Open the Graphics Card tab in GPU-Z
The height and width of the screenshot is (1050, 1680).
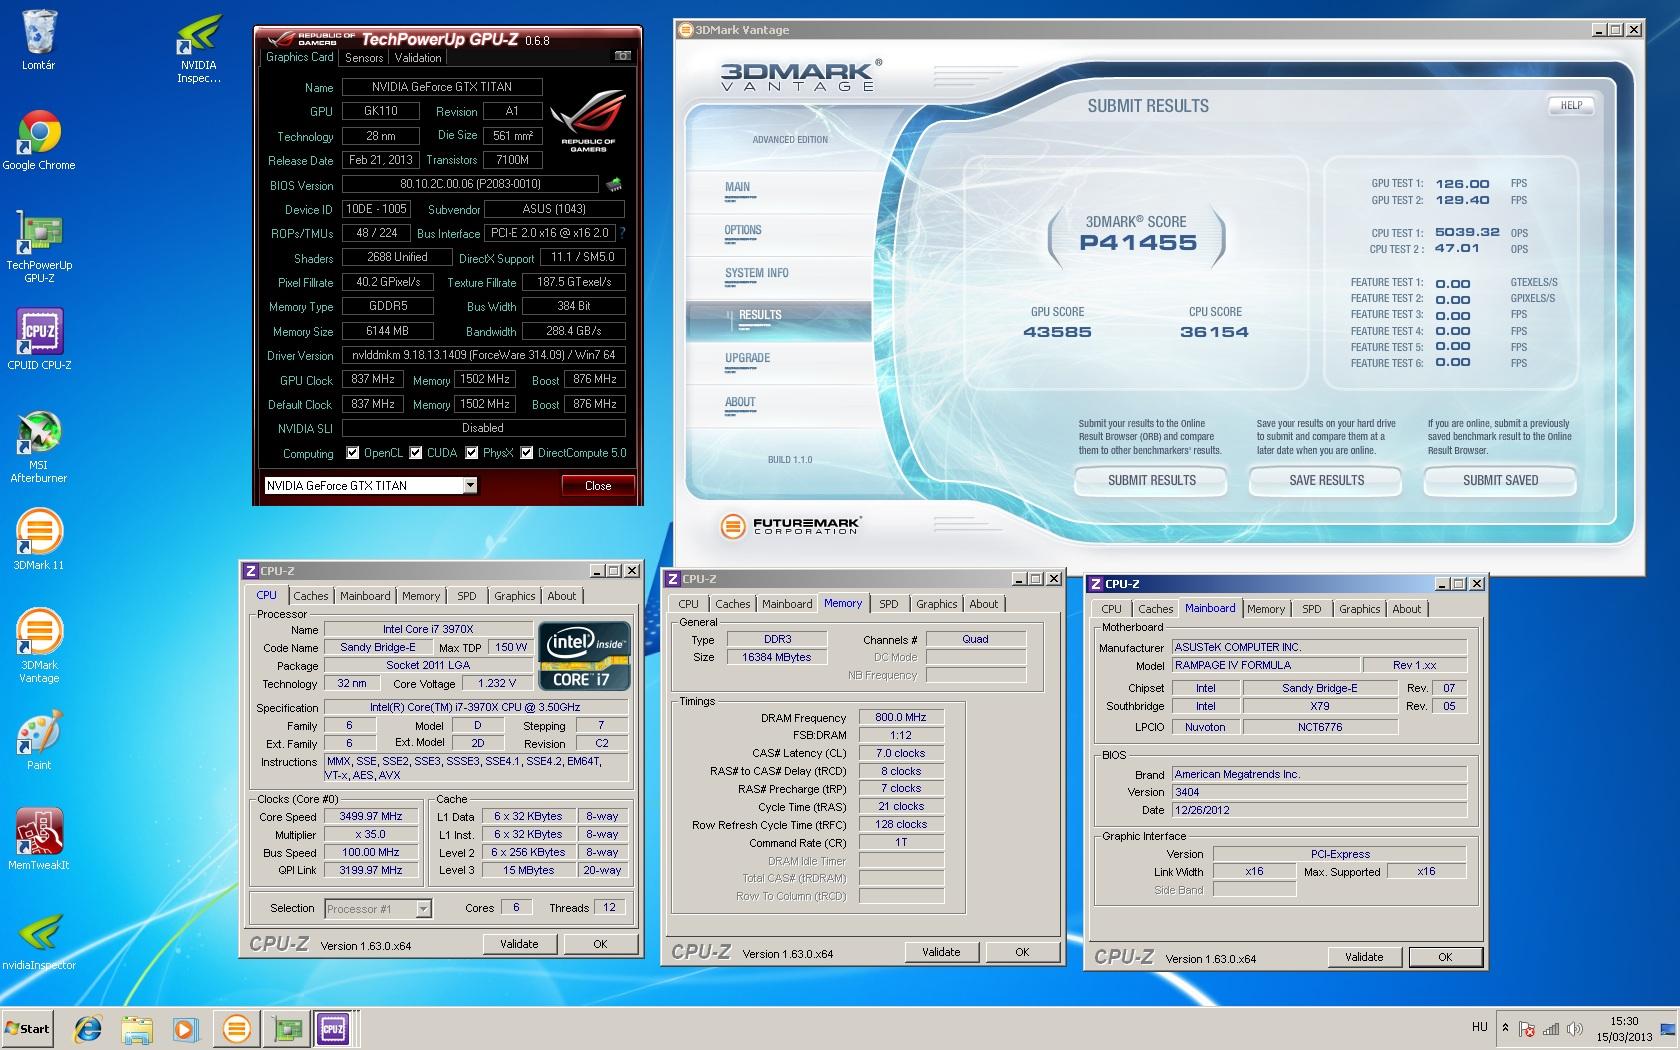click(300, 57)
